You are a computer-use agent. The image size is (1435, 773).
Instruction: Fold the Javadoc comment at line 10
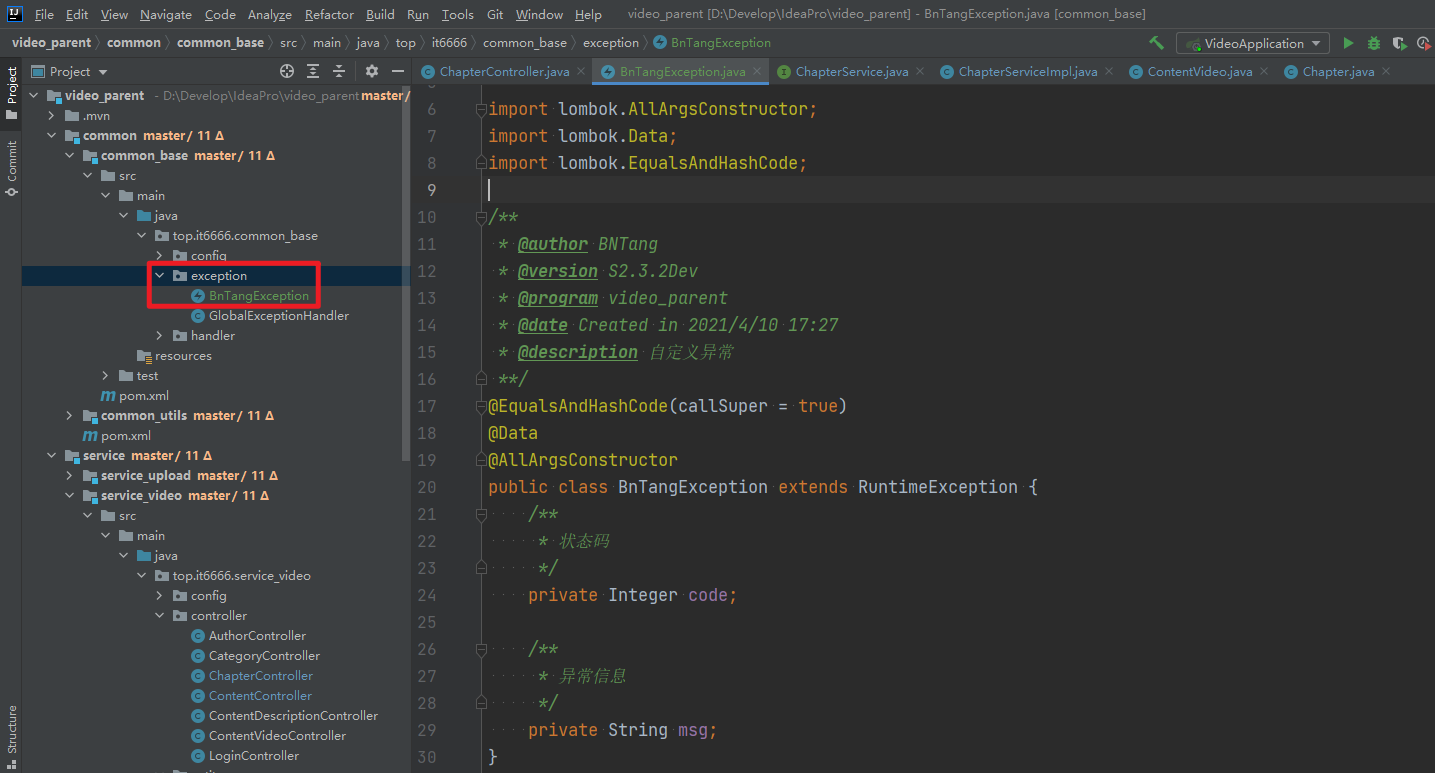pyautogui.click(x=482, y=217)
